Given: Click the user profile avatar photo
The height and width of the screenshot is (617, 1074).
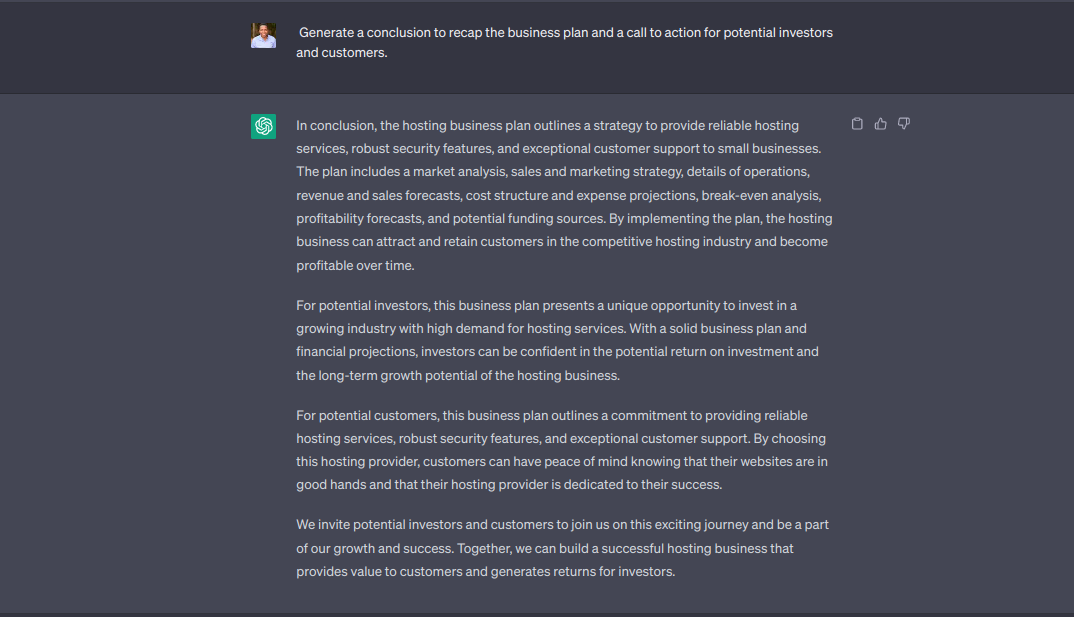Looking at the screenshot, I should tap(263, 36).
